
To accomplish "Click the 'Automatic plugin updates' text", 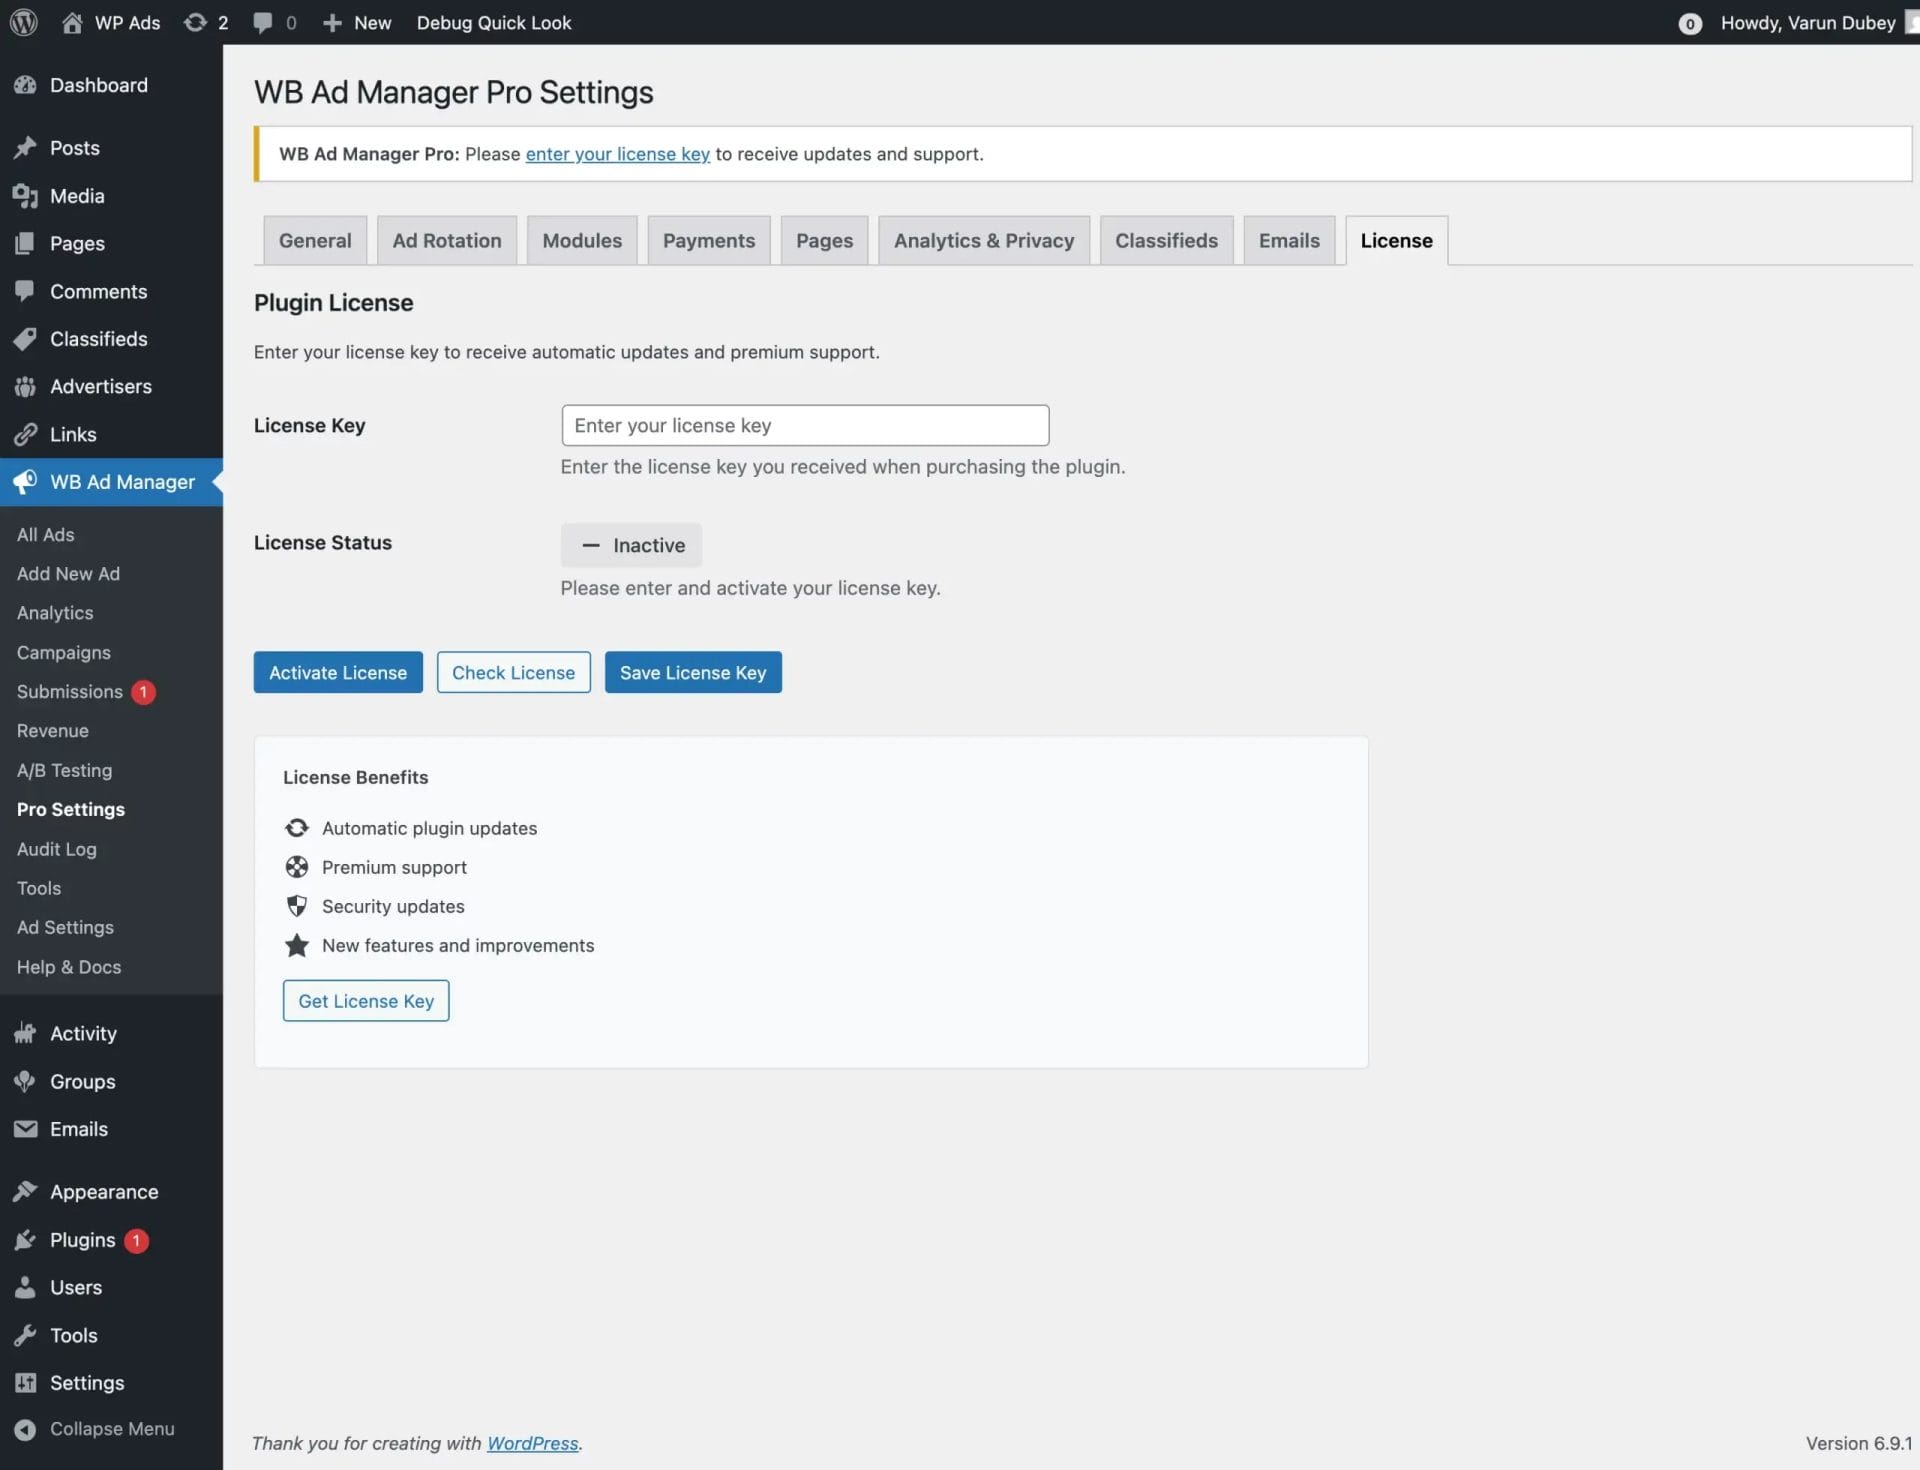I will (429, 828).
